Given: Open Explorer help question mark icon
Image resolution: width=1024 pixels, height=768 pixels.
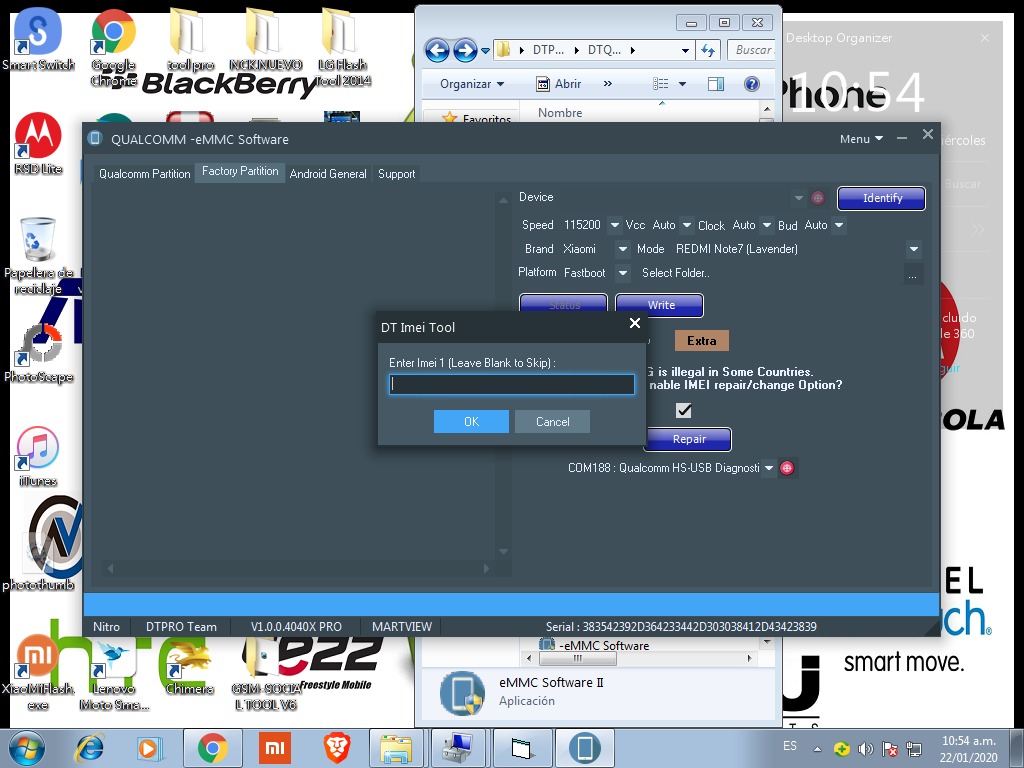Looking at the screenshot, I should [752, 84].
